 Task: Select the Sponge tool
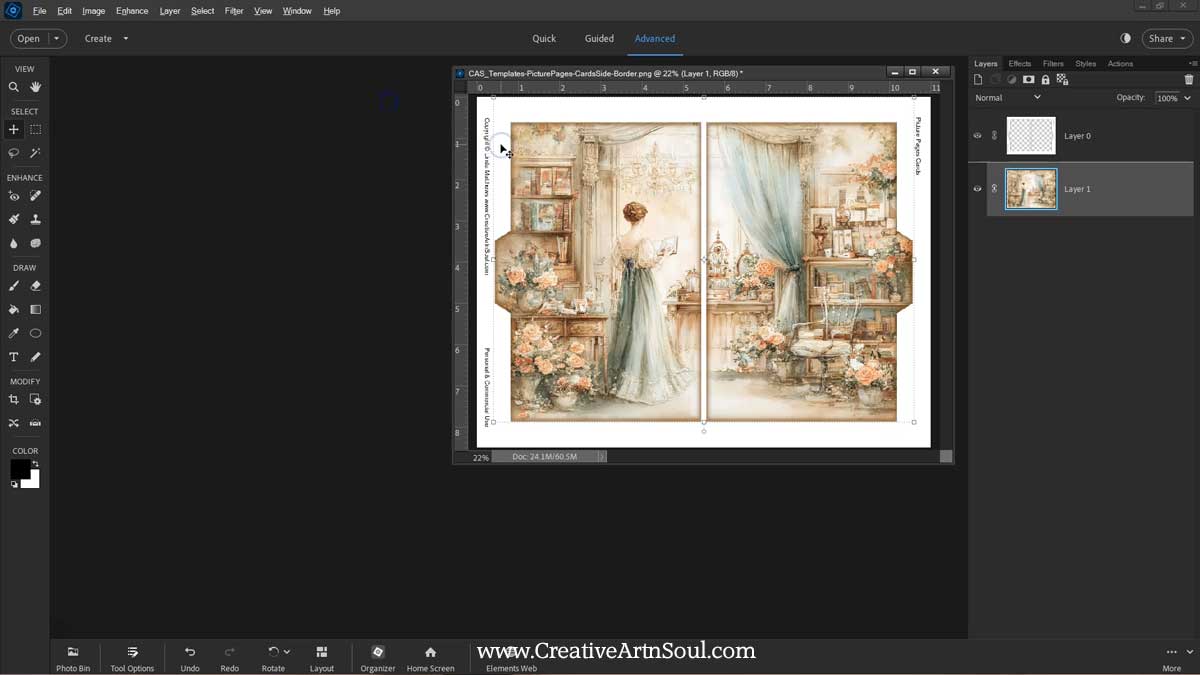pos(36,243)
